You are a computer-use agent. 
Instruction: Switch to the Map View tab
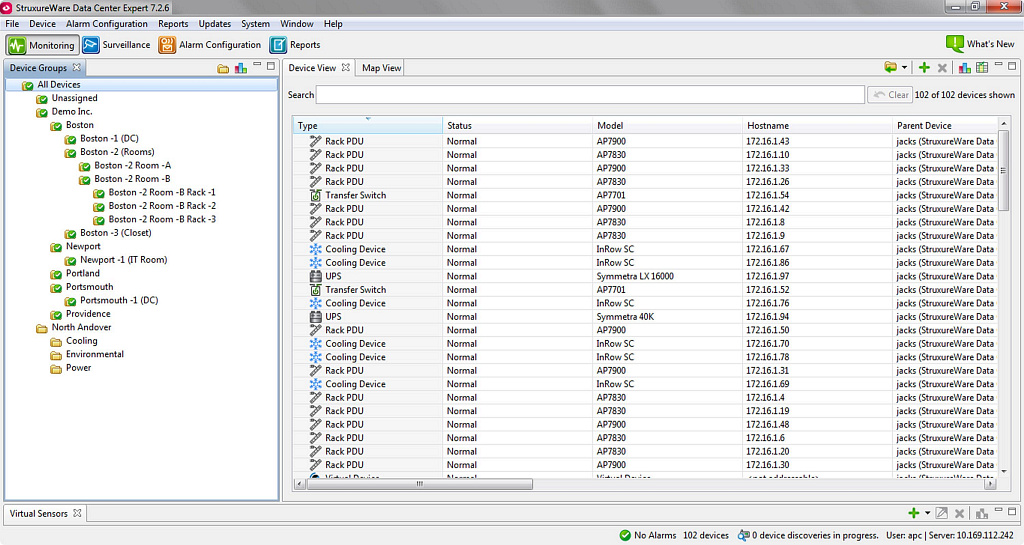[381, 68]
